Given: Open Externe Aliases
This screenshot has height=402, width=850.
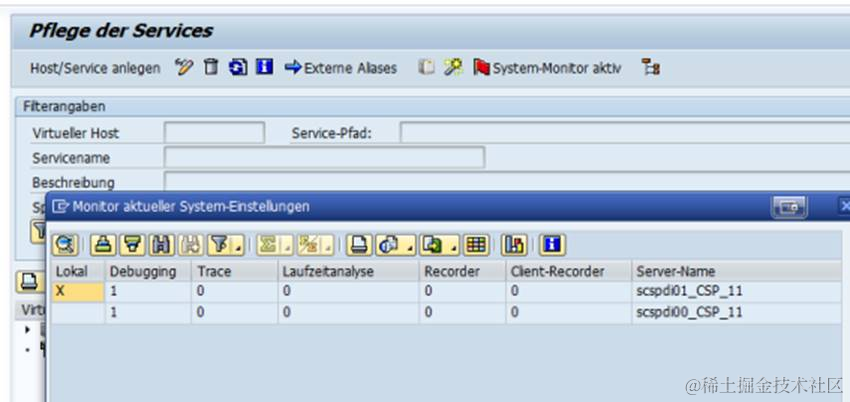Looking at the screenshot, I should tap(341, 68).
